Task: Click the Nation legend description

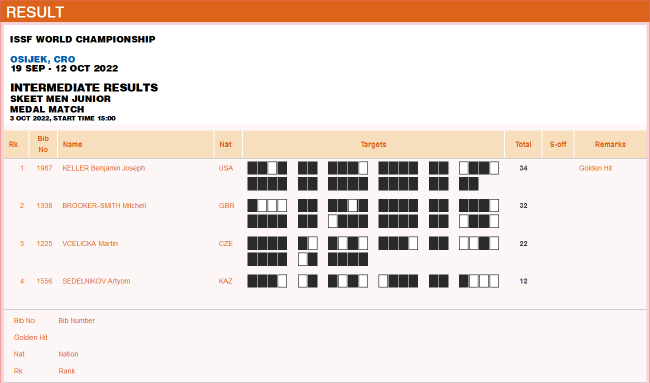Action: [68, 354]
